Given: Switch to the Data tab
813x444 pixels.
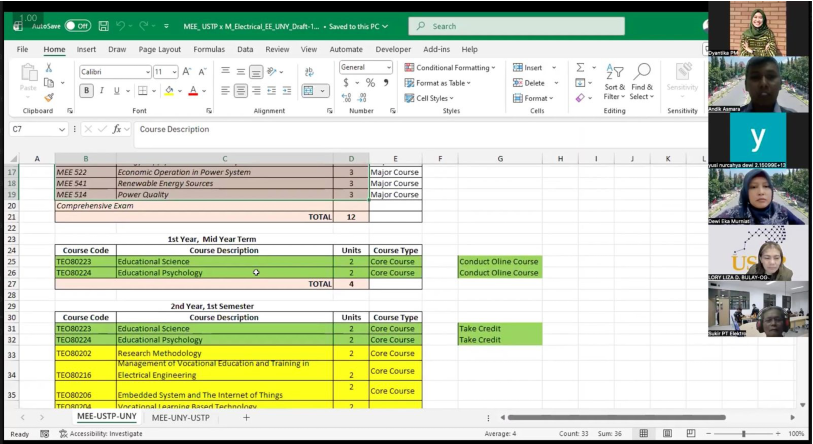Looking at the screenshot, I should 245,49.
